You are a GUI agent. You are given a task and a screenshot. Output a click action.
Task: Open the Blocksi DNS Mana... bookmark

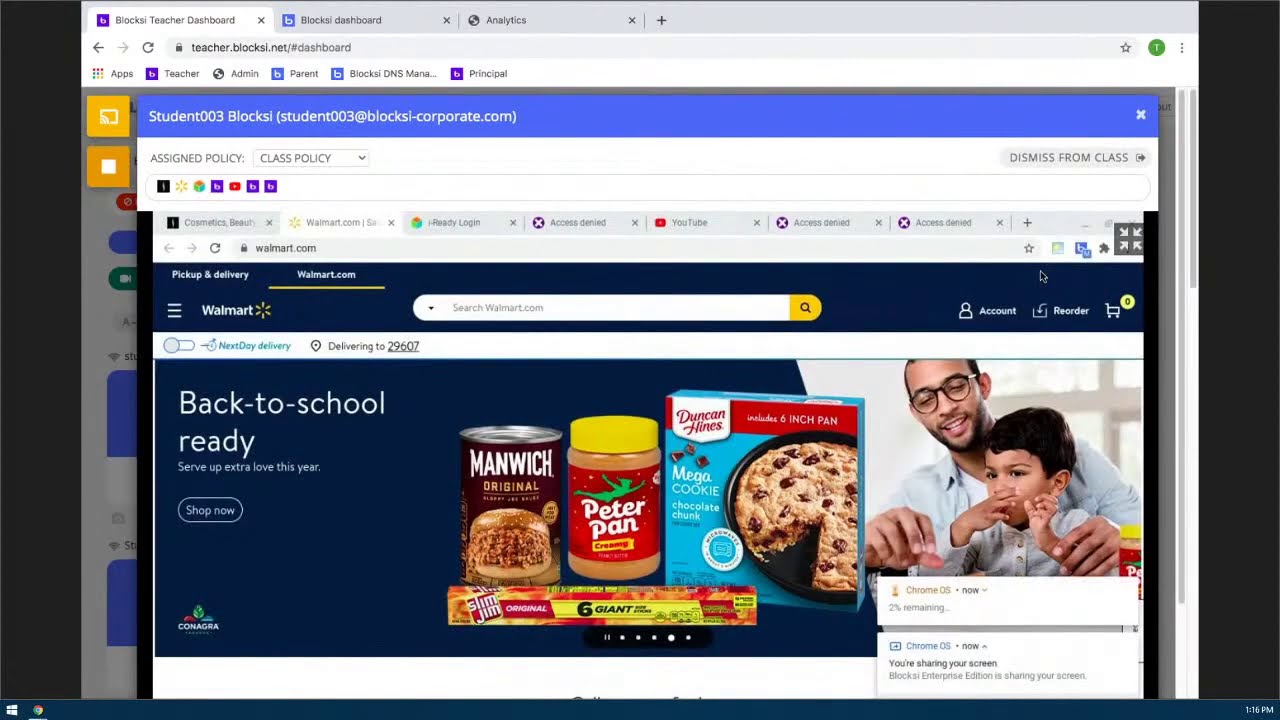point(384,74)
